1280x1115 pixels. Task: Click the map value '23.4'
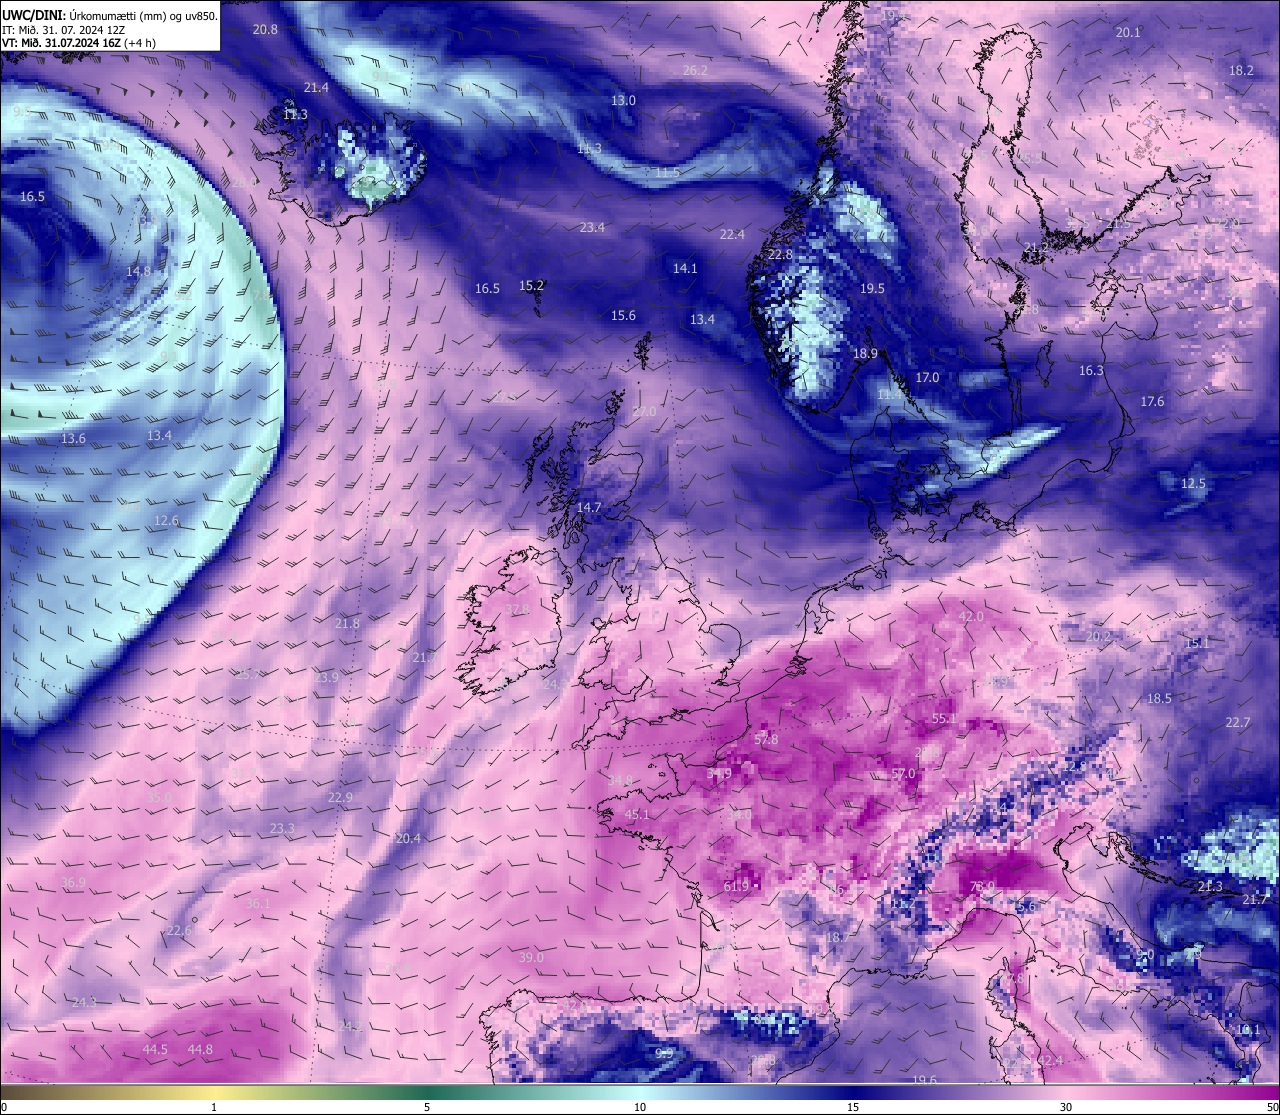click(592, 228)
